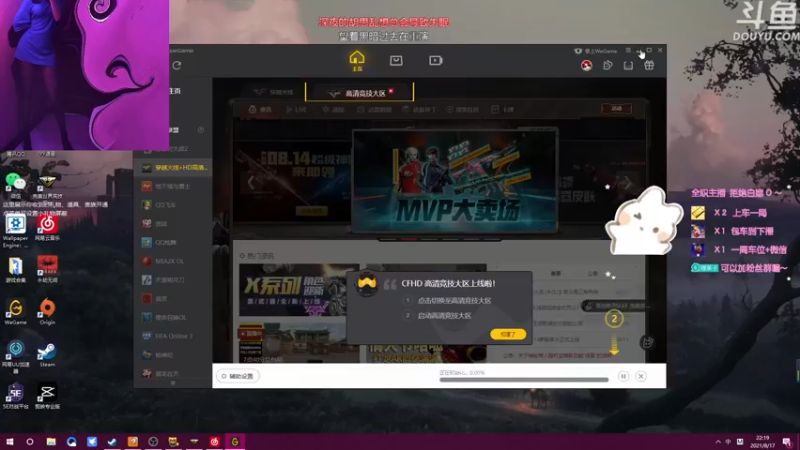Image resolution: width=800 pixels, height=450 pixels.
Task: Open the taskbar clock and date
Action: [762, 441]
